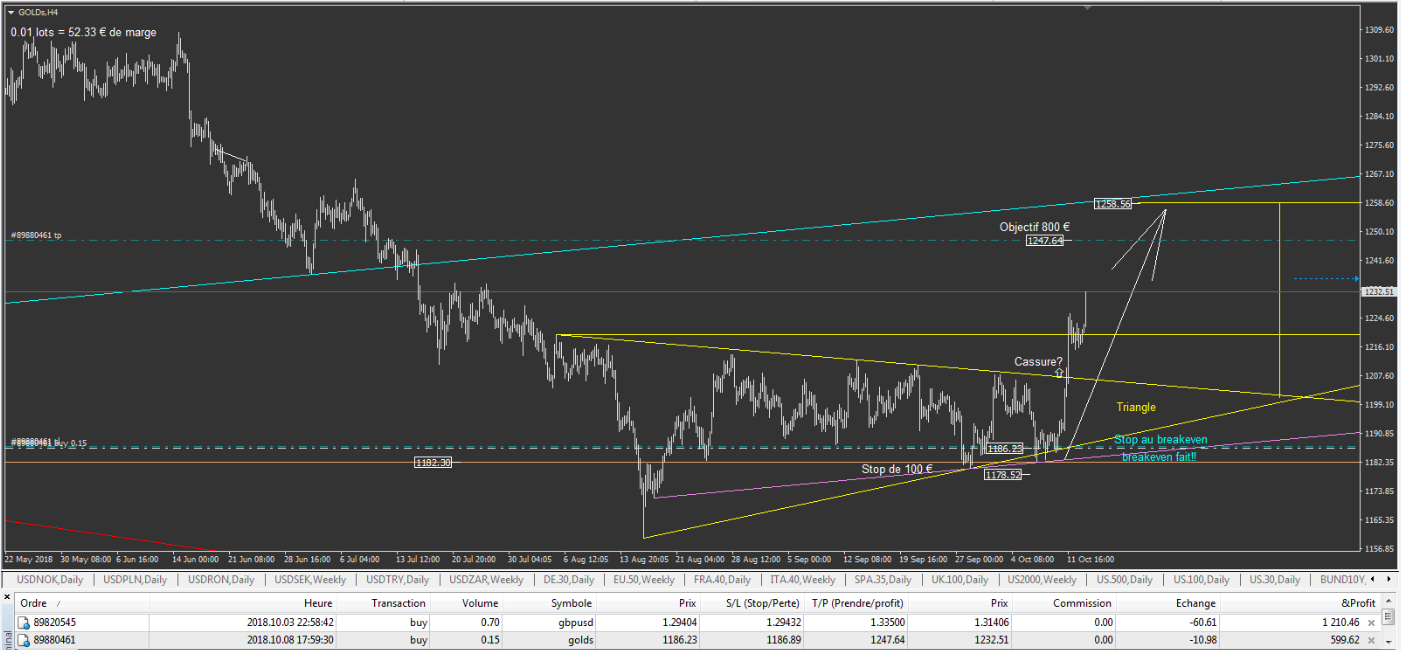Click the small up arrow below Cassure?

(x=1058, y=373)
